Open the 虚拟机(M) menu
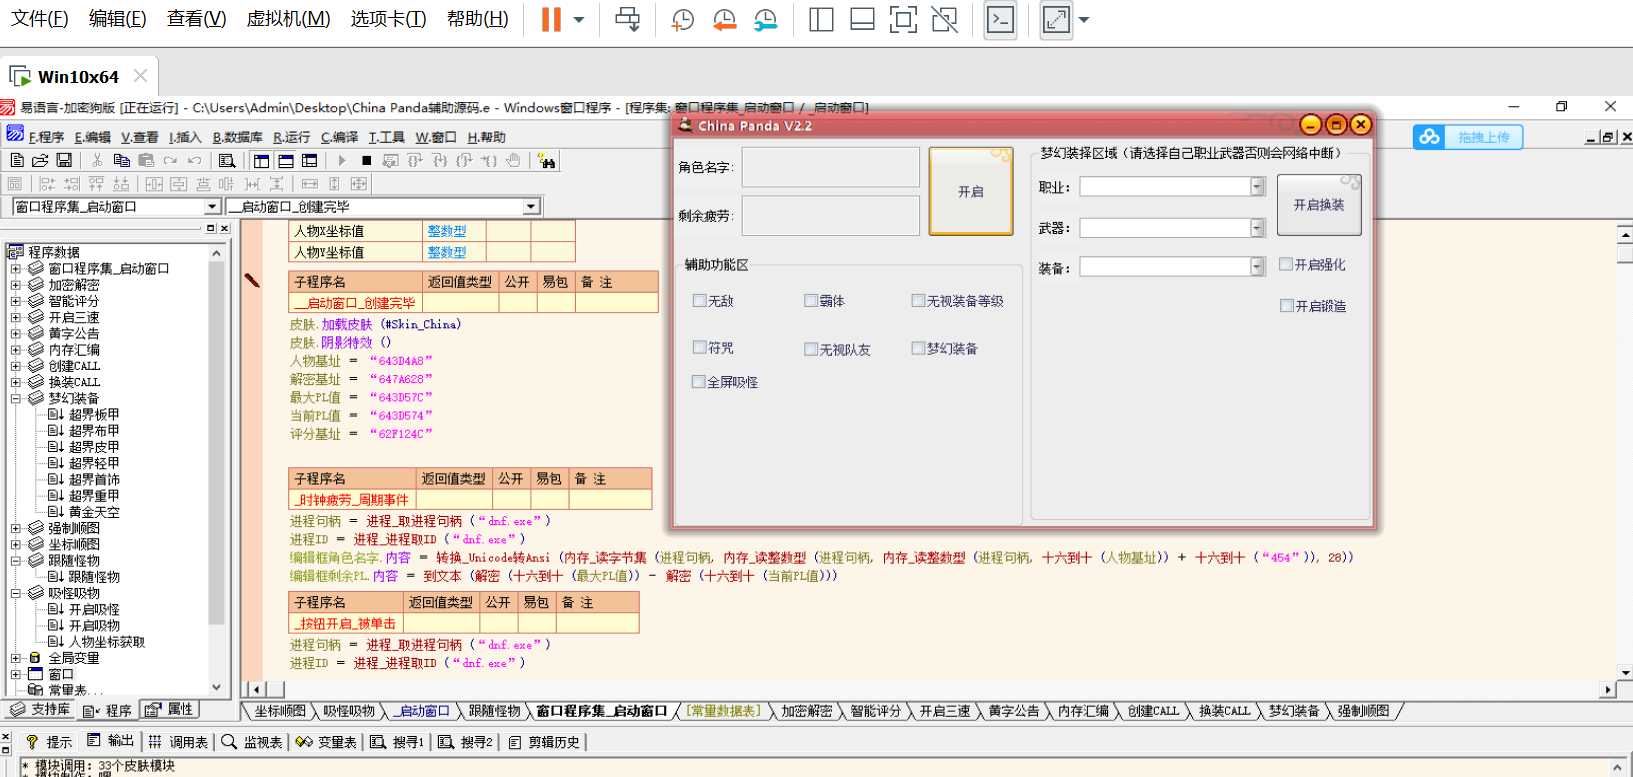The image size is (1633, 777). (288, 19)
